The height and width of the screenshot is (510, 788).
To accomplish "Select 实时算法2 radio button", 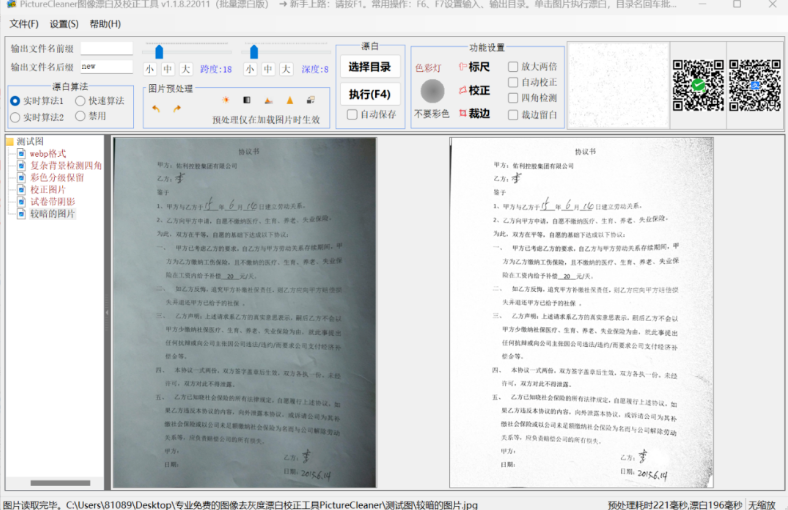I will (15, 117).
